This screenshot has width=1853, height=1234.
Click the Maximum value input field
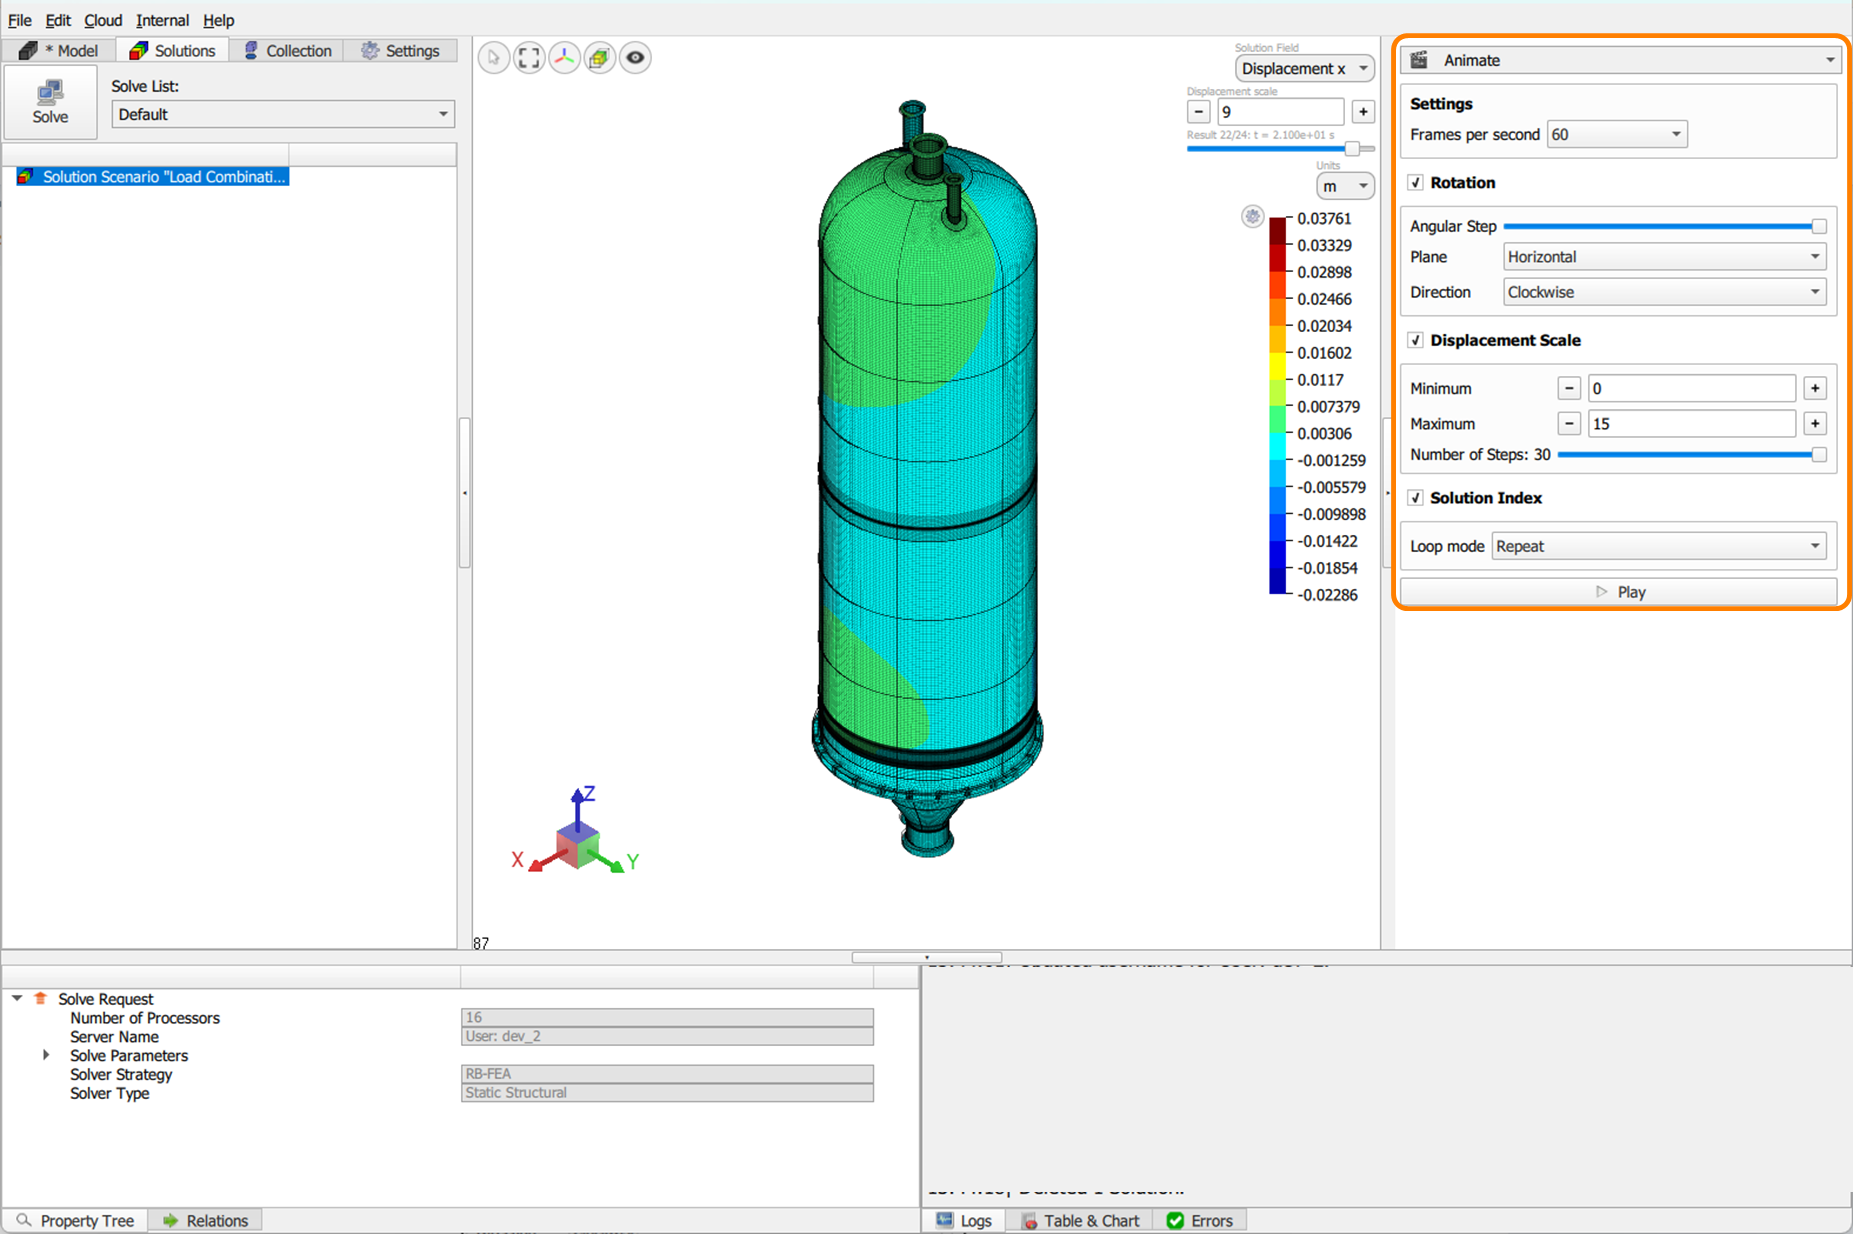tap(1692, 424)
